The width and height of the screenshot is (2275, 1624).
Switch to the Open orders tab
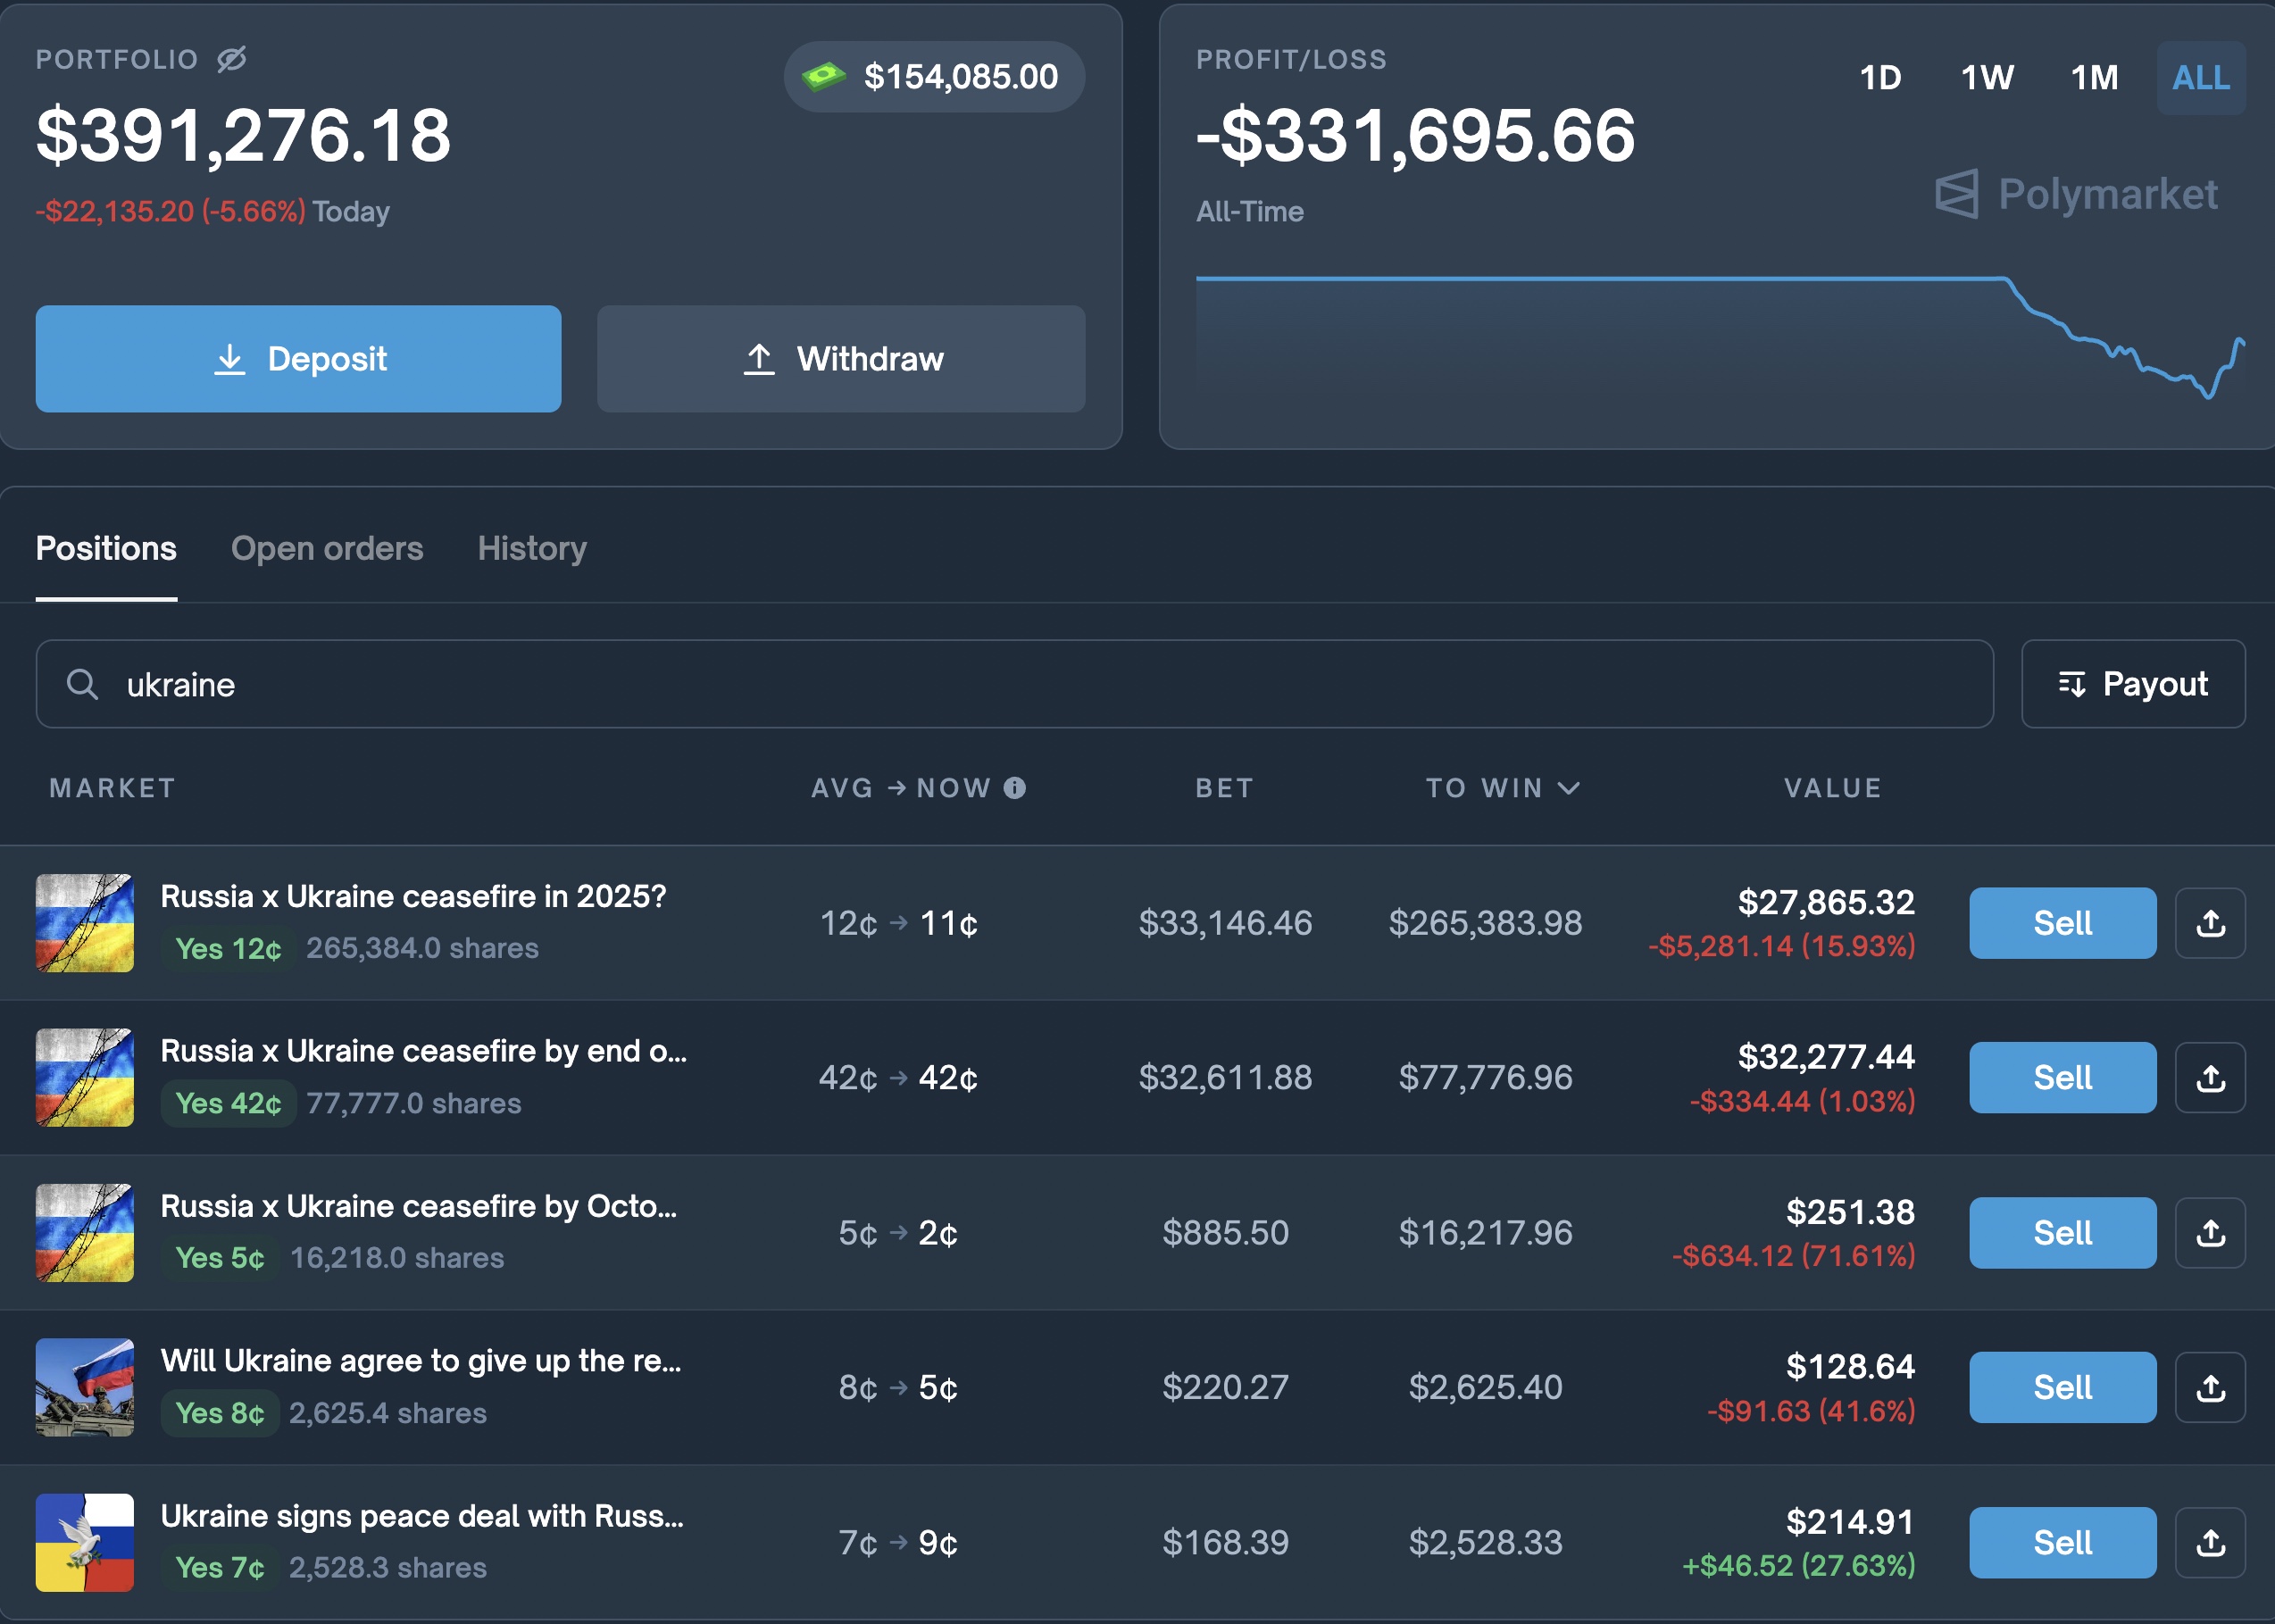327,548
